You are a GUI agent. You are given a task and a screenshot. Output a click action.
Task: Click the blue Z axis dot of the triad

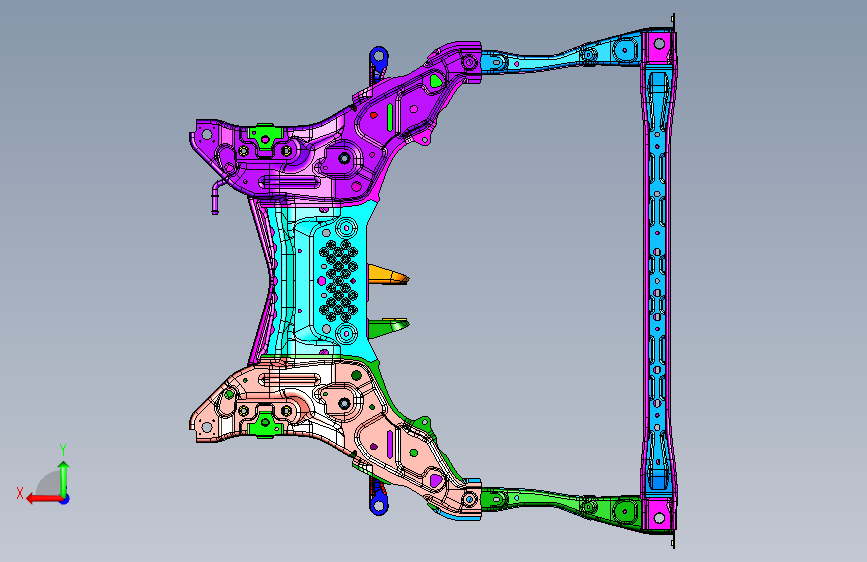pos(65,499)
